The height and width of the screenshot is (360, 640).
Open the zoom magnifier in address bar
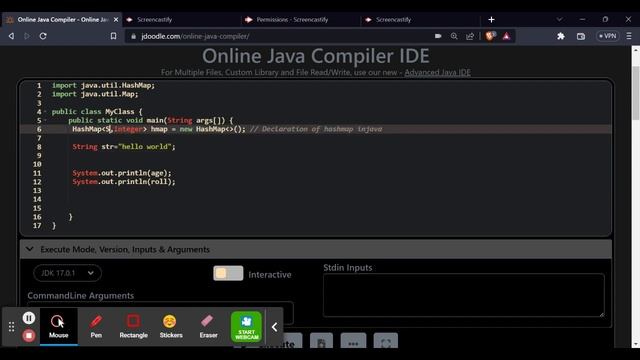(x=454, y=36)
